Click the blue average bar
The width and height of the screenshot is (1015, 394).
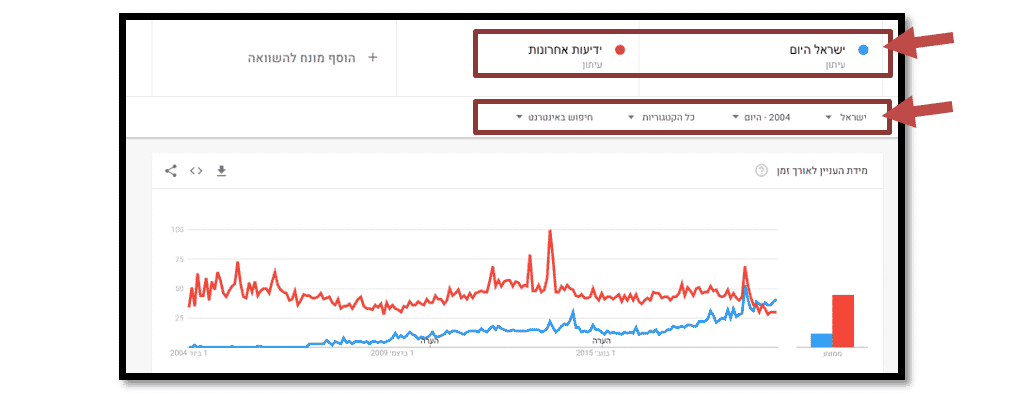pos(821,340)
